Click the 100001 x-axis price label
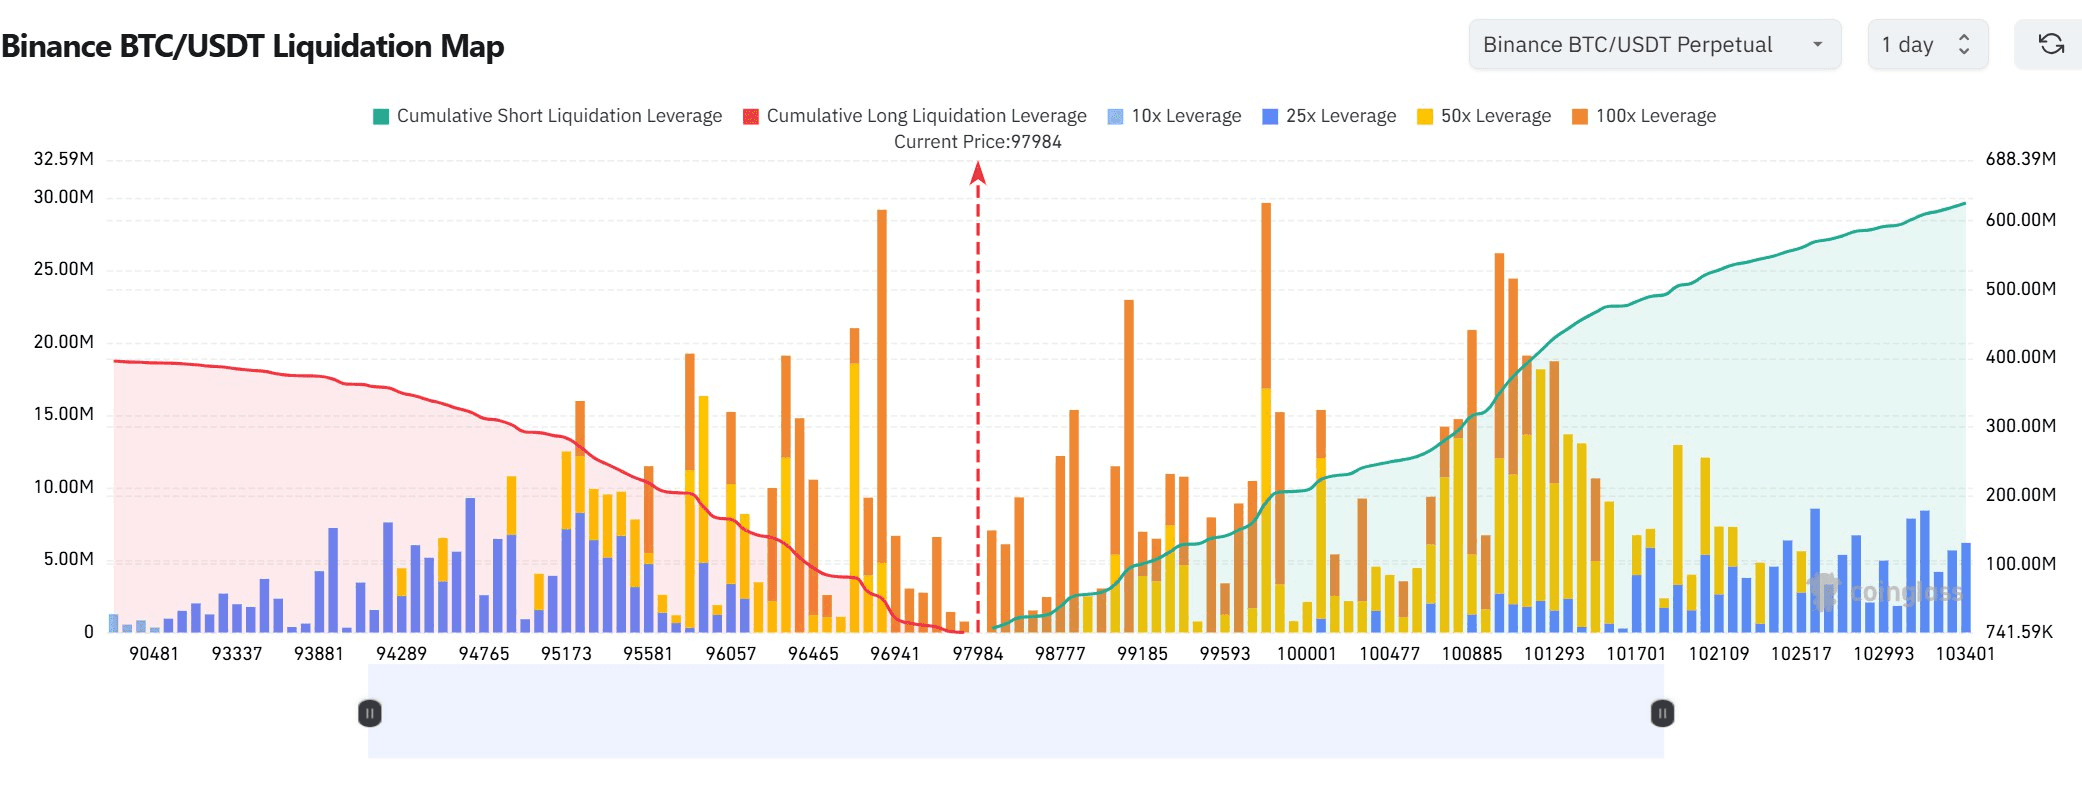 (x=1306, y=654)
